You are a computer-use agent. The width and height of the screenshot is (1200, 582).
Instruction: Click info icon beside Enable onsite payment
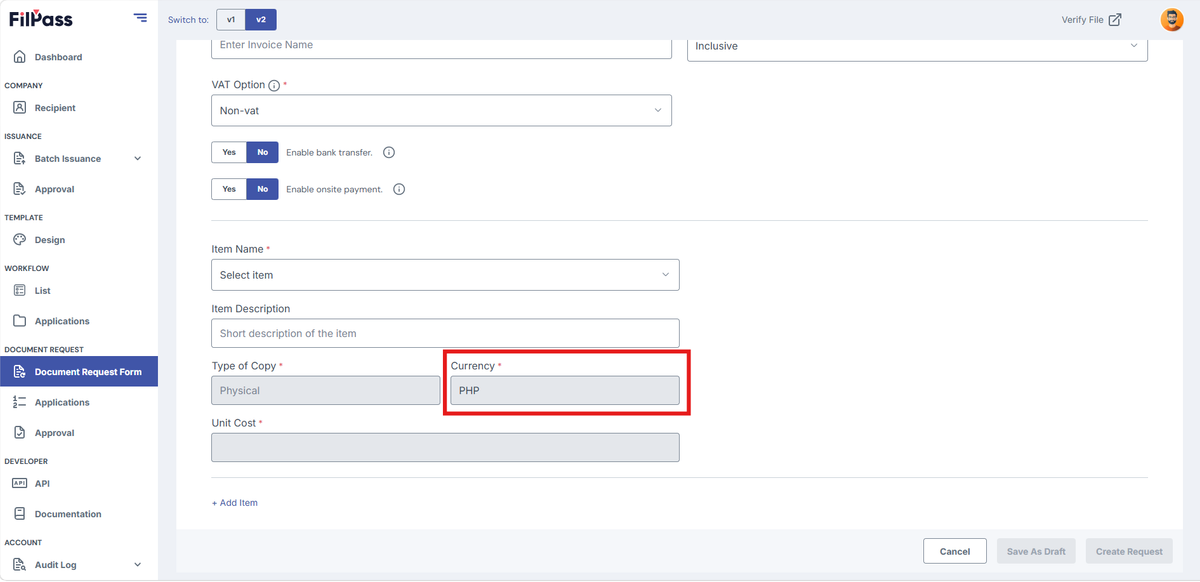[x=399, y=189]
